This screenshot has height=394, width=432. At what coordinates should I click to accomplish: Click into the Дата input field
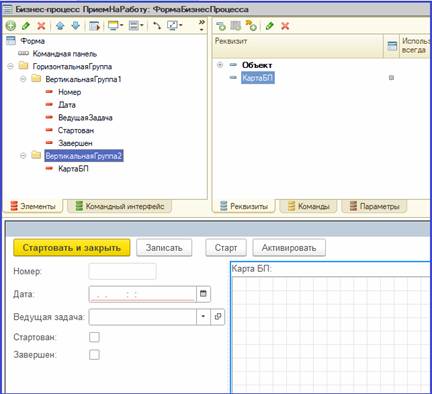coord(143,294)
